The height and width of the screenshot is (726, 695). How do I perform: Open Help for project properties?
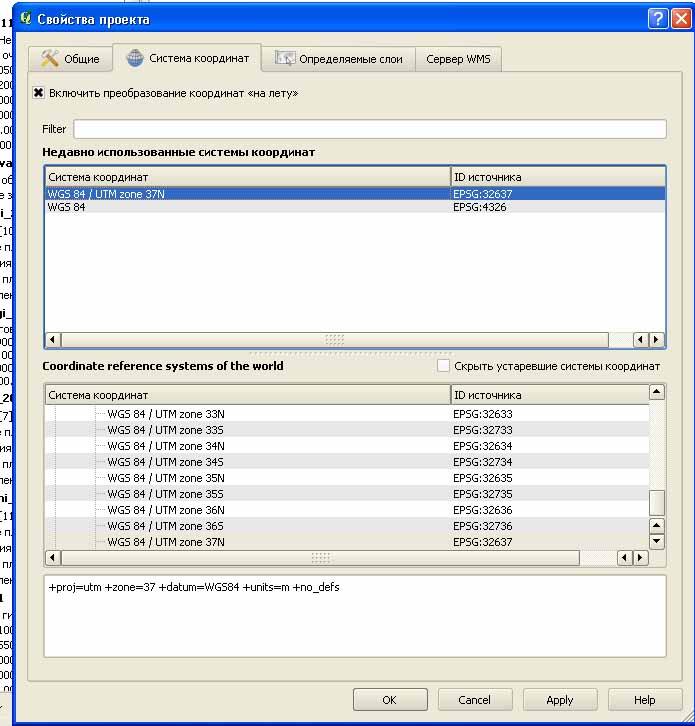tap(644, 700)
